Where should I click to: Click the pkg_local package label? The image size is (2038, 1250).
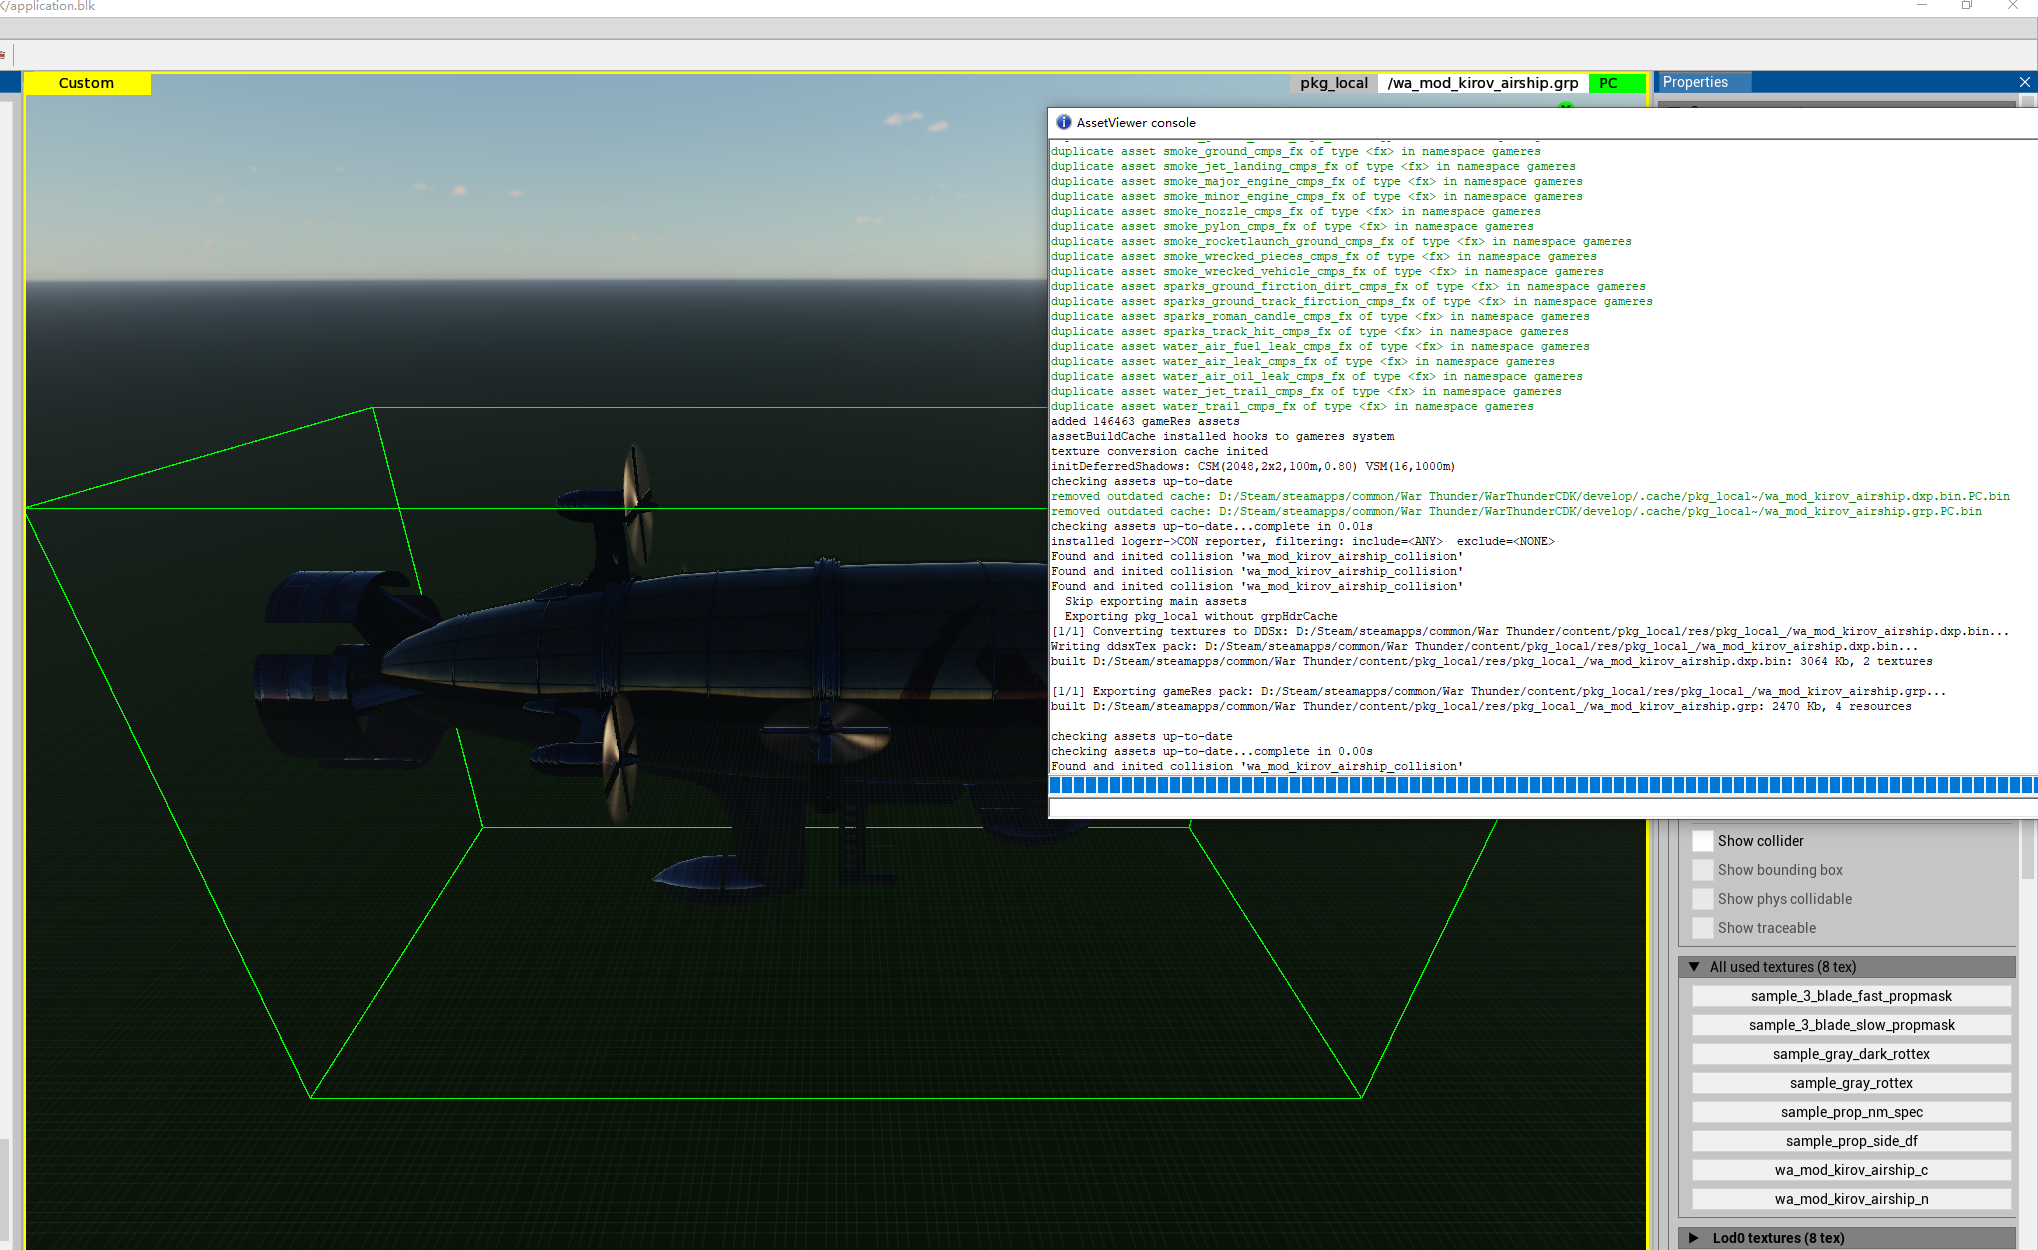(1333, 83)
